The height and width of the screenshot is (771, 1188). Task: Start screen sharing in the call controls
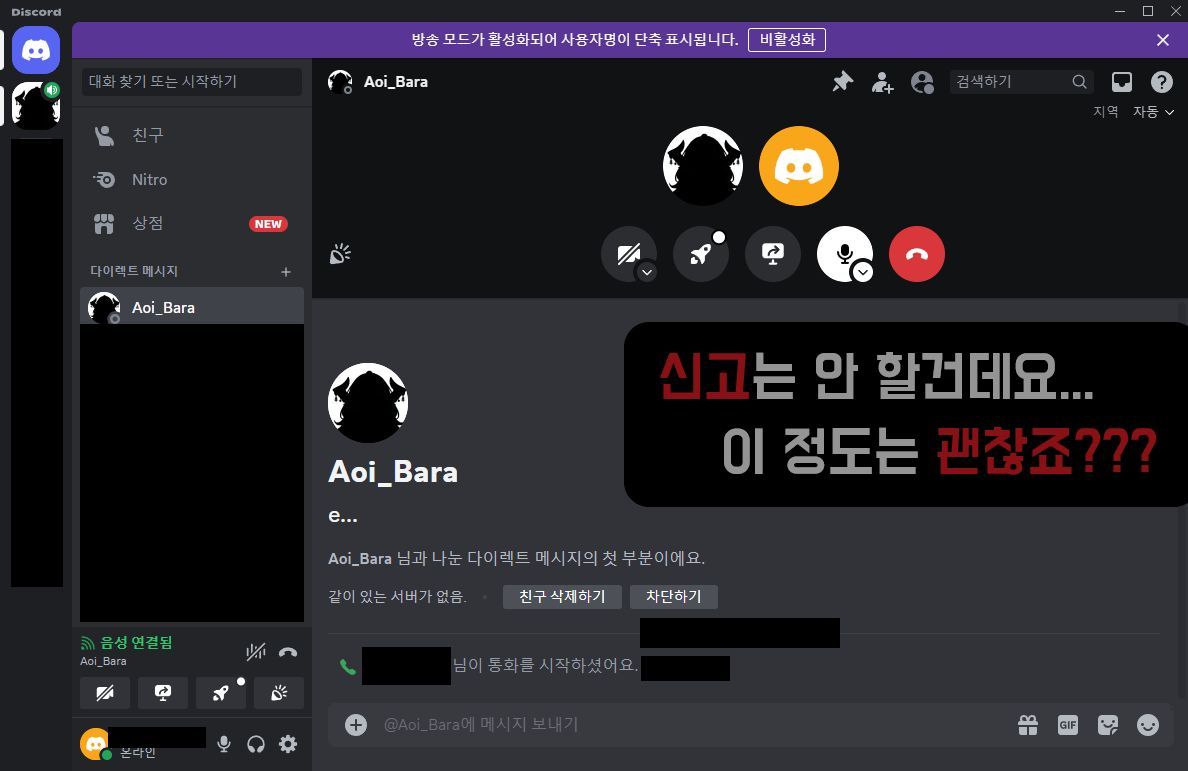(x=772, y=254)
